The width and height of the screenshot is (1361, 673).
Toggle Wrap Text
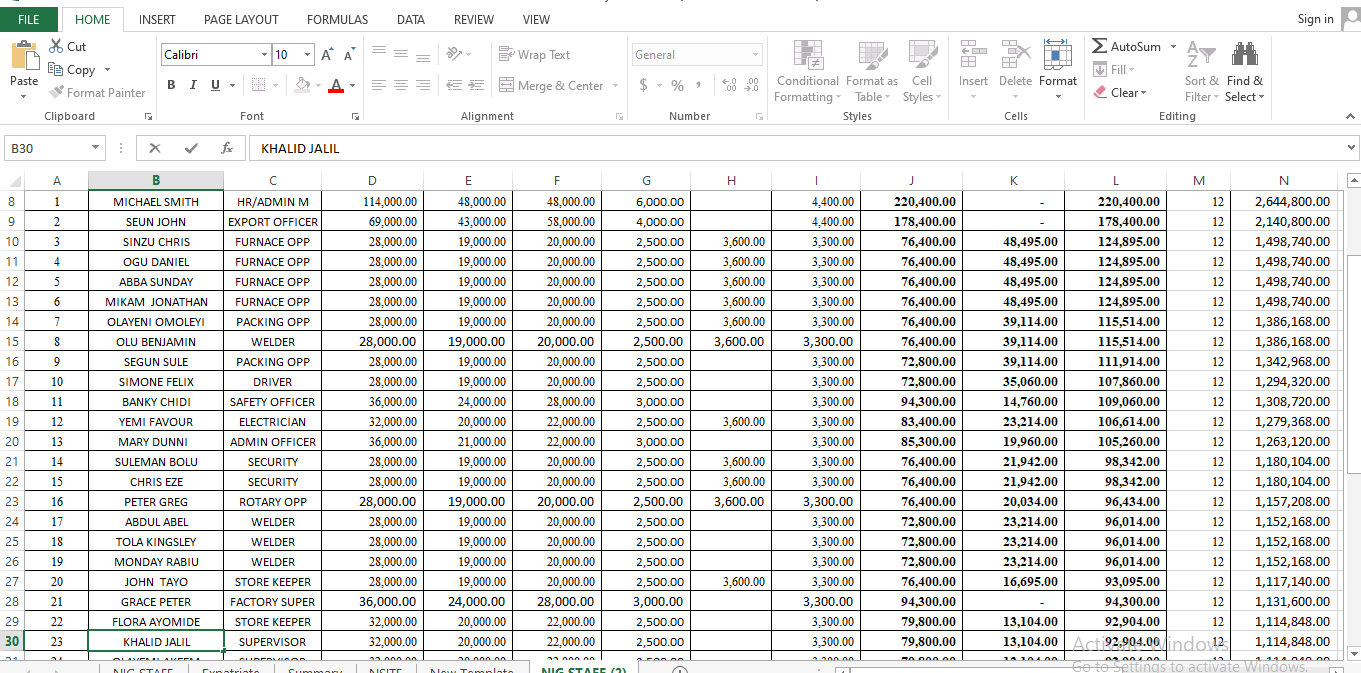pyautogui.click(x=535, y=55)
